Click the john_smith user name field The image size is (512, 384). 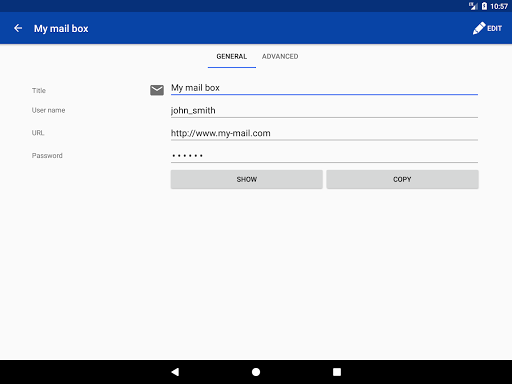click(324, 111)
